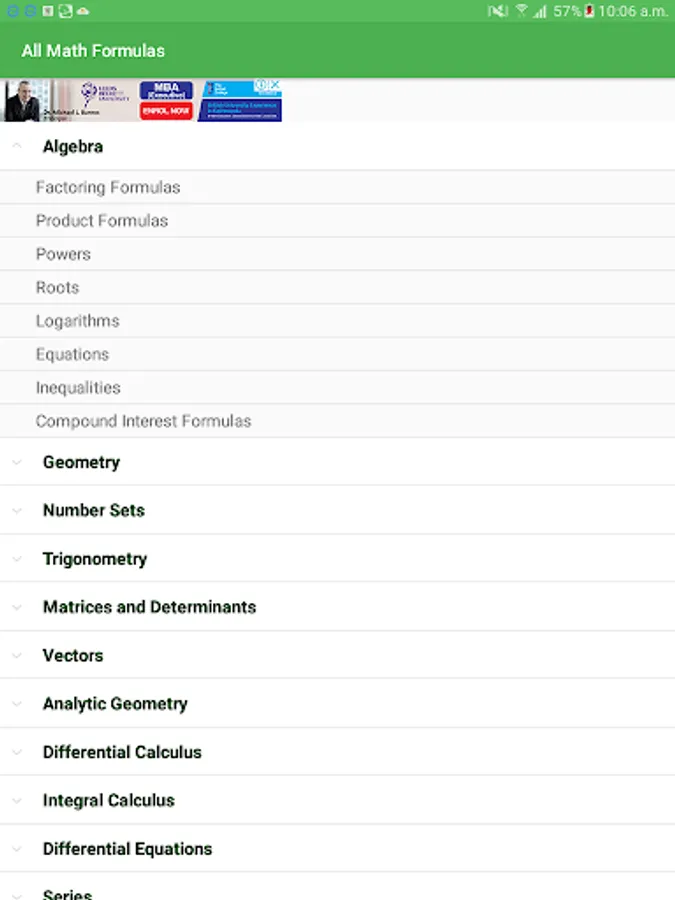Go to Logarithms formulas
This screenshot has width=675, height=900.
click(x=77, y=321)
